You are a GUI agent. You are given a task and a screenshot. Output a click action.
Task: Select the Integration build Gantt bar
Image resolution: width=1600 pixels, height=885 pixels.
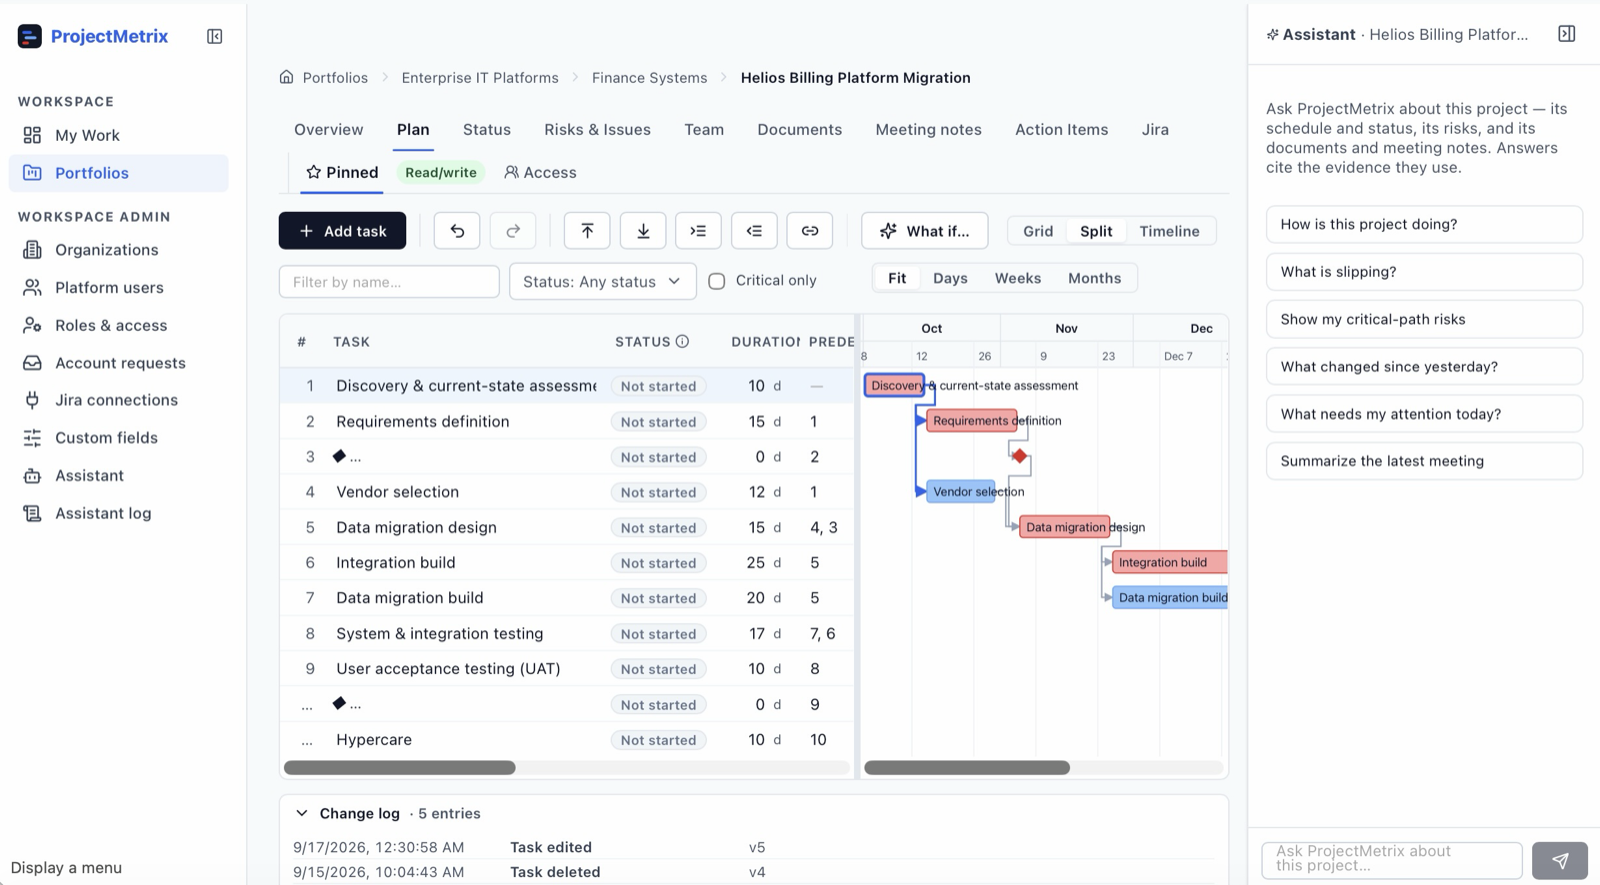[1169, 562]
